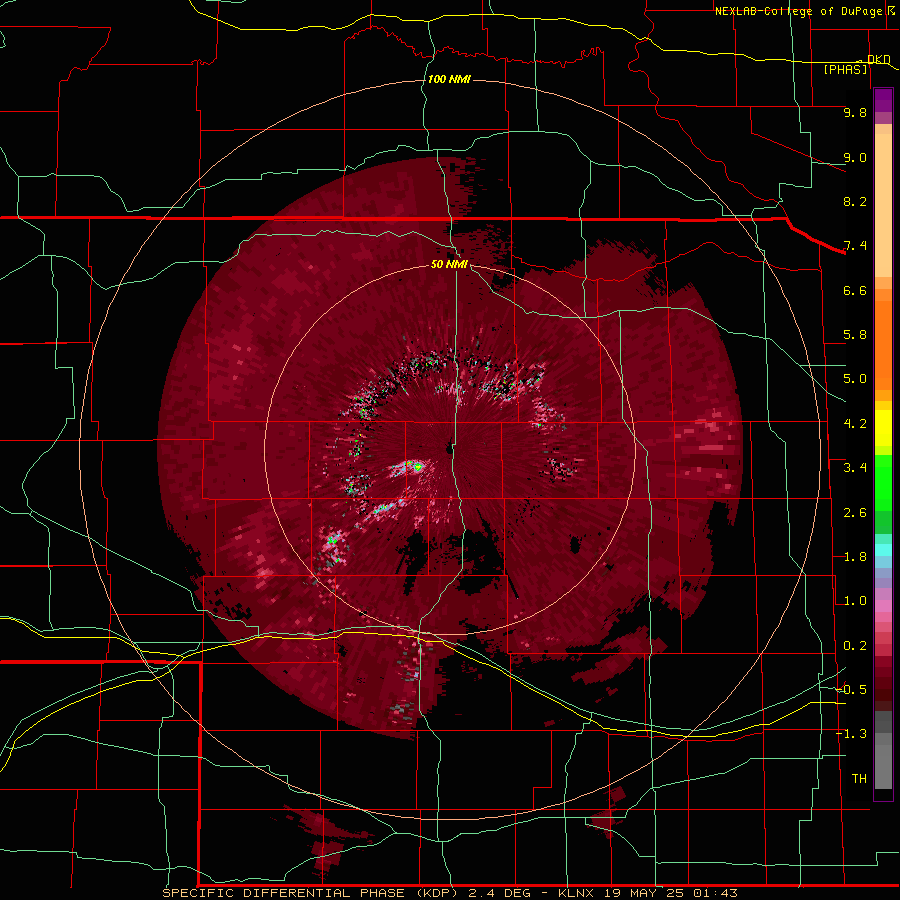This screenshot has width=900, height=900.
Task: Click the peach color bar segment near 8.2
Action: tap(883, 205)
